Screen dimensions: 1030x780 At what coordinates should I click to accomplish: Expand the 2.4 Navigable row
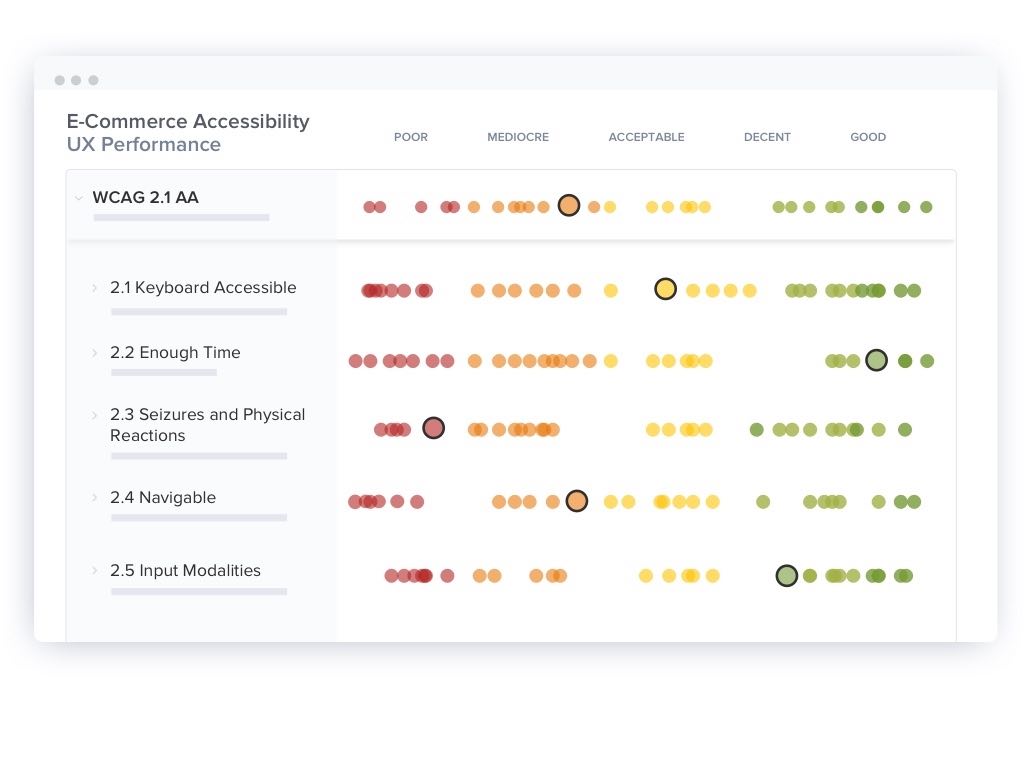click(x=96, y=498)
